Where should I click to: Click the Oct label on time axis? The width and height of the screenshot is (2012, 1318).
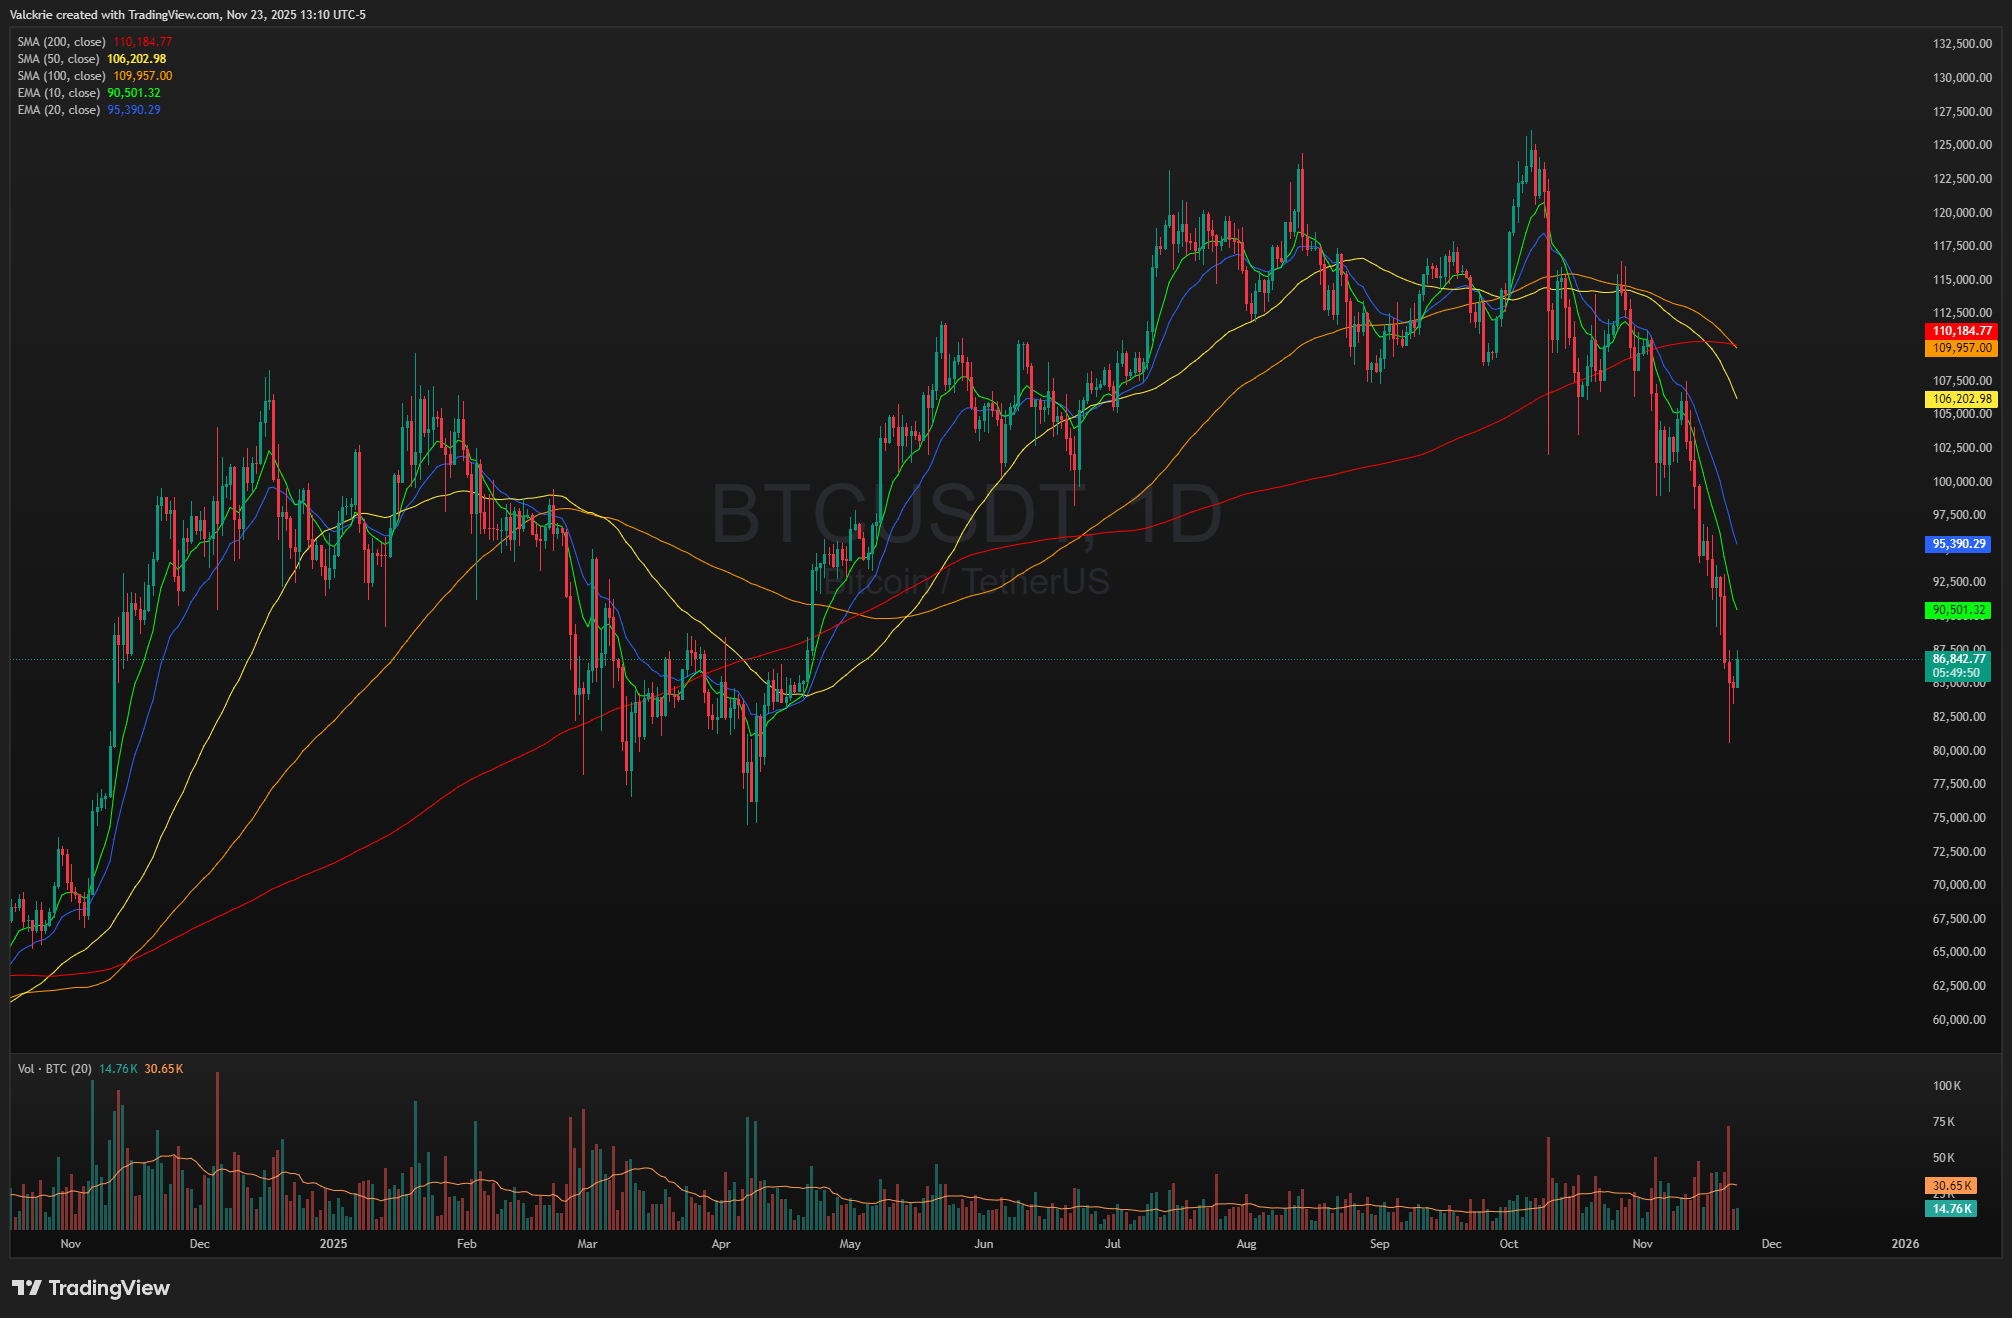click(1508, 1244)
